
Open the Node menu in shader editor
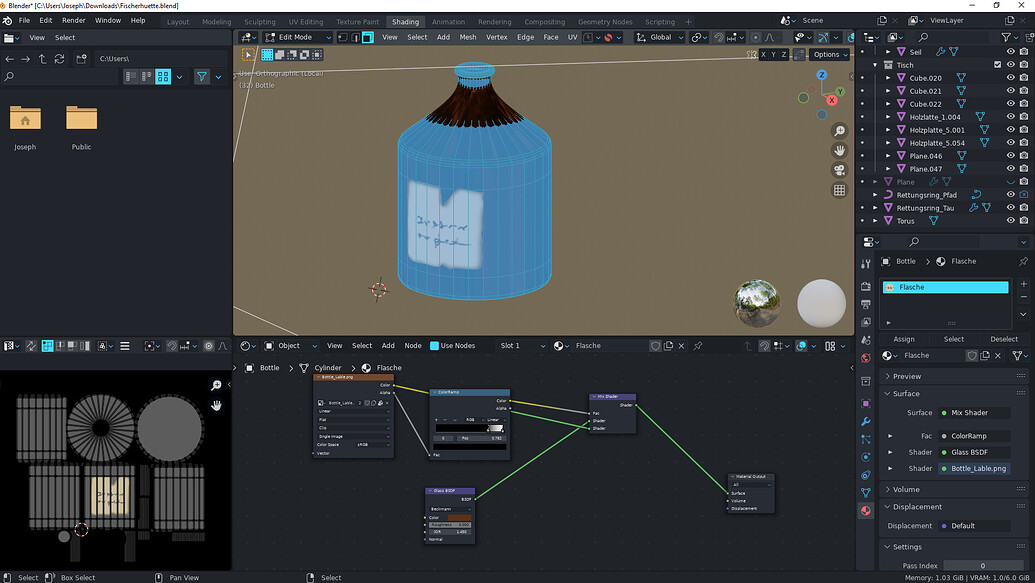point(413,346)
